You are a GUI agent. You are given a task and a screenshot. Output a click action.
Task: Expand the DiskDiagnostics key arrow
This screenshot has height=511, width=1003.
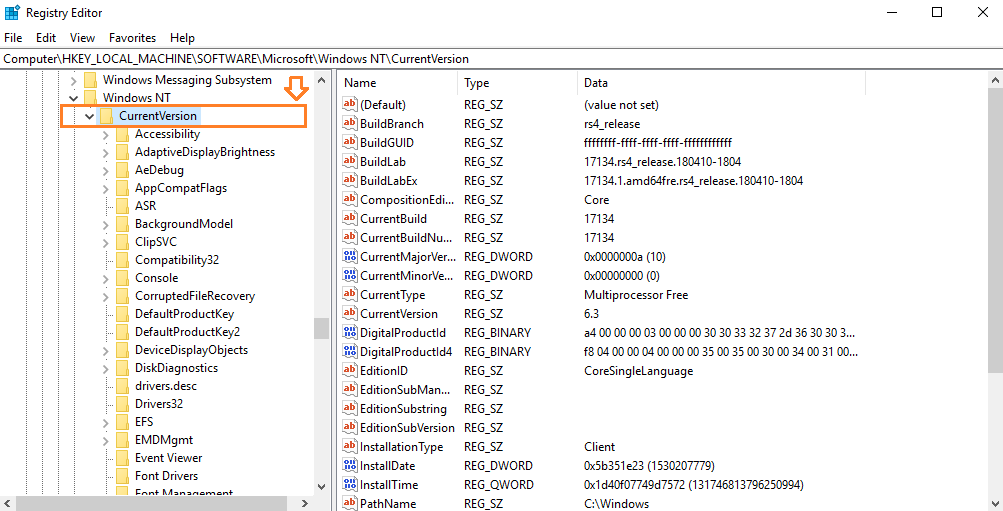(106, 368)
